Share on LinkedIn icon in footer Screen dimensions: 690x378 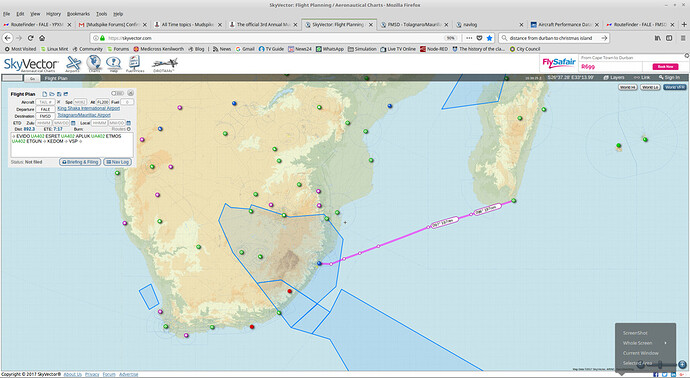[x=674, y=374]
